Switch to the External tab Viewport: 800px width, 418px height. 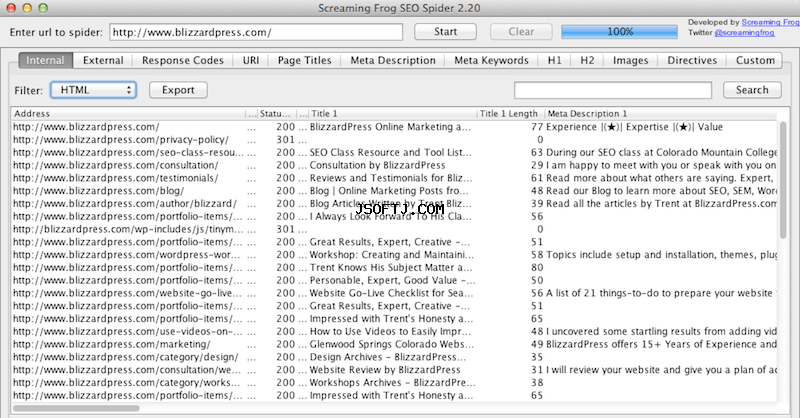[103, 60]
